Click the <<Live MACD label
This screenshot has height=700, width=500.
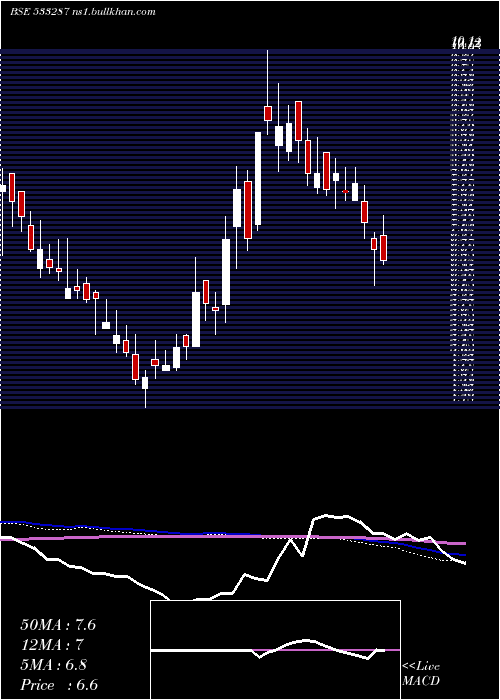pos(421,674)
